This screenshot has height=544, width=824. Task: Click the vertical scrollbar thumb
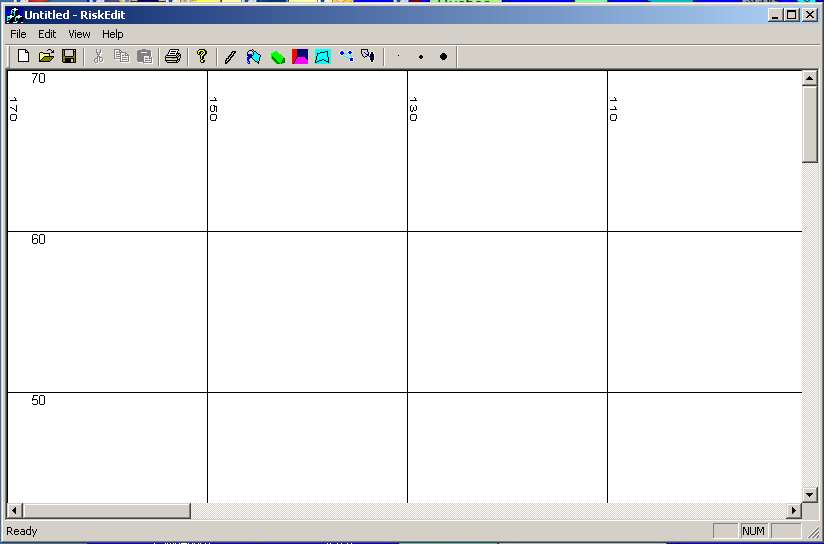(809, 124)
